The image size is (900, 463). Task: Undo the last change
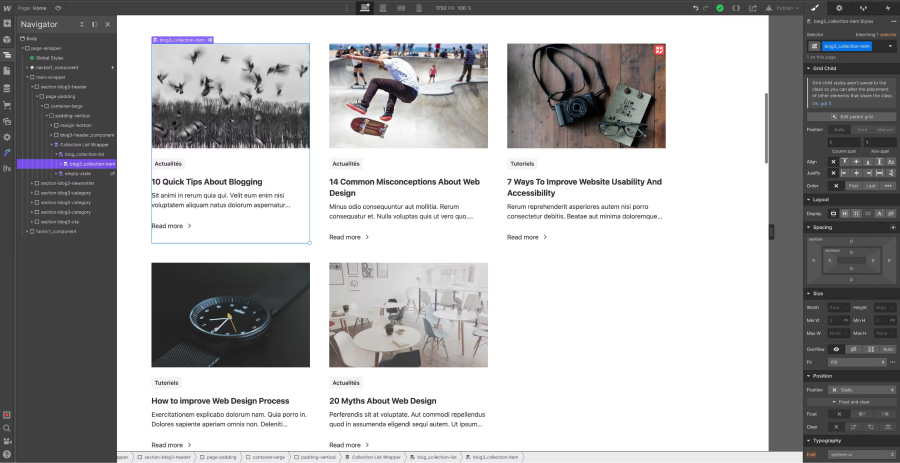[x=696, y=8]
